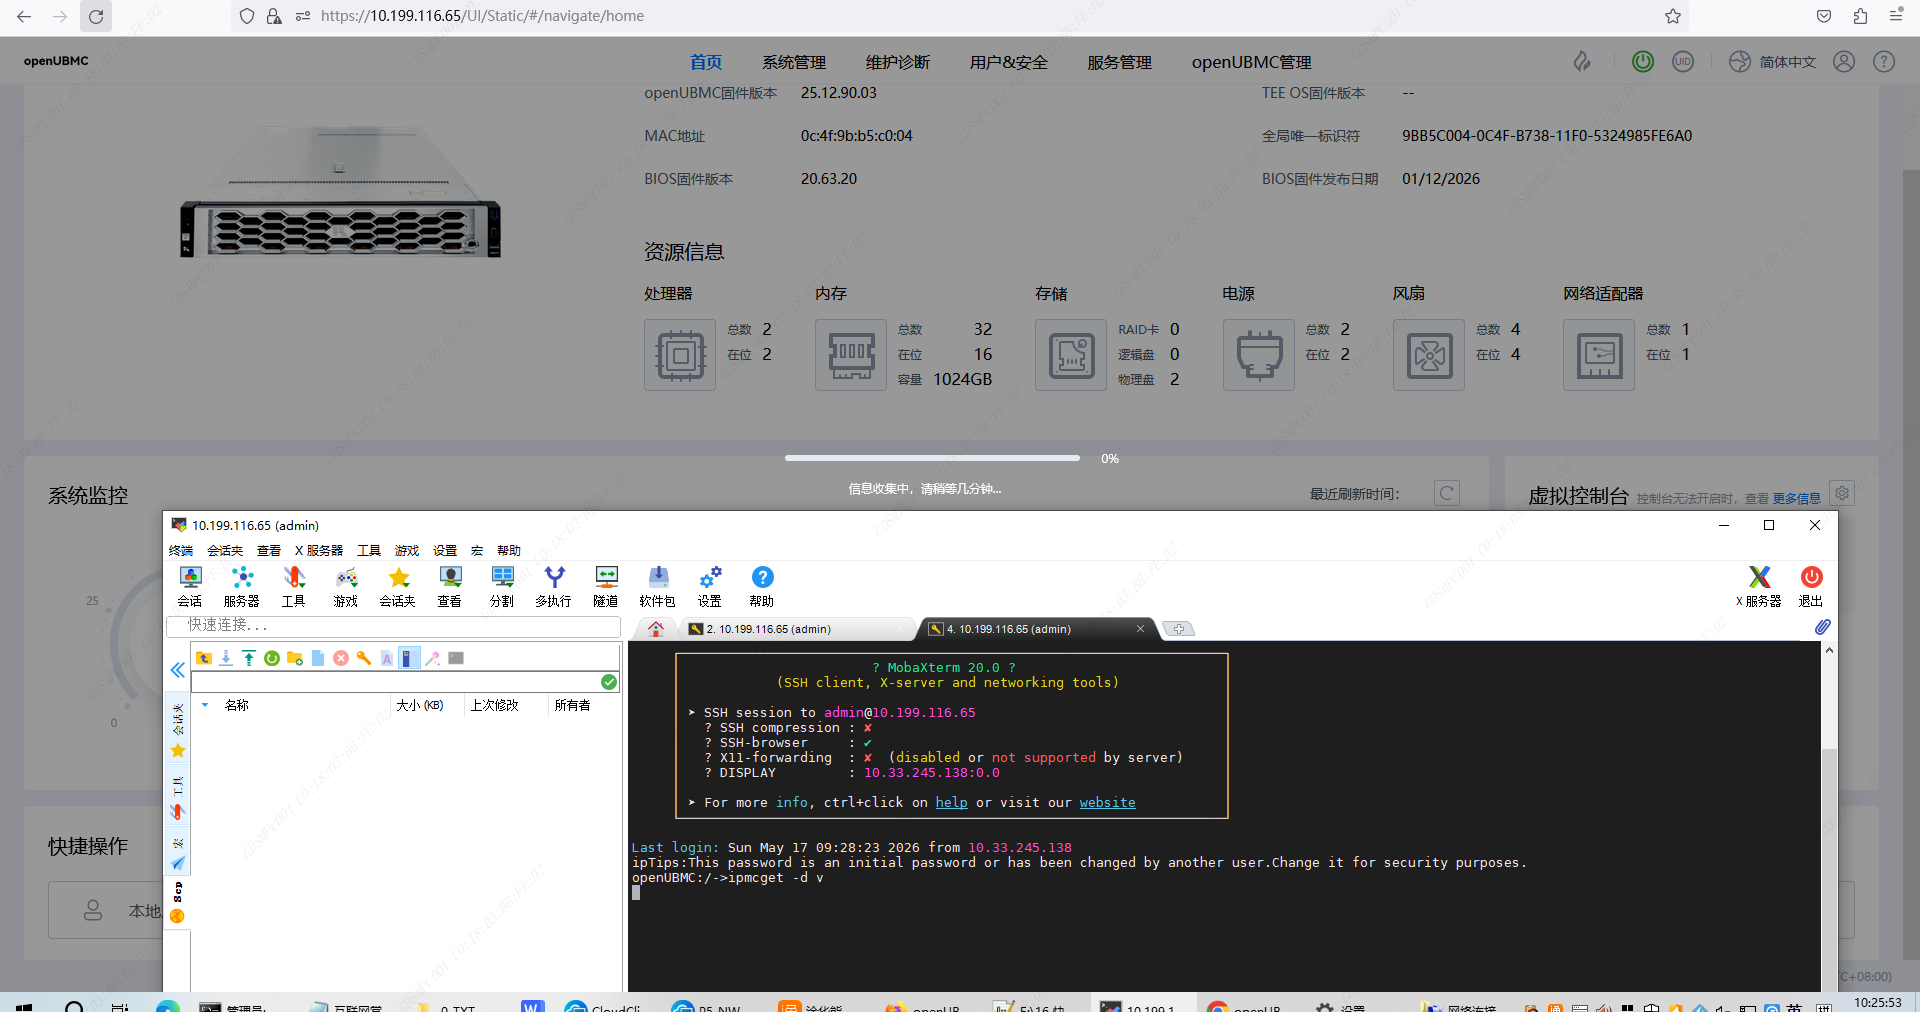The width and height of the screenshot is (1920, 1012).
Task: Toggle the highlighted blue panel icon in SFTP toolbar
Action: [409, 658]
